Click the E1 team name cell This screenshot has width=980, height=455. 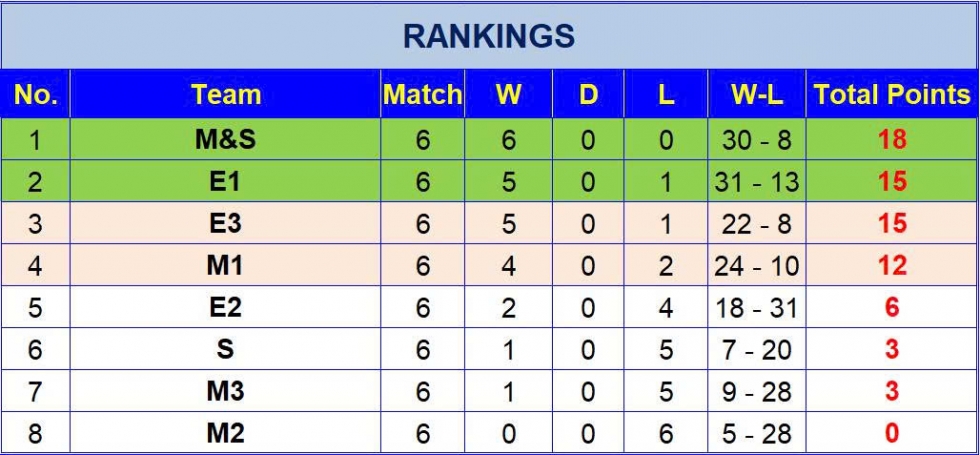point(226,182)
